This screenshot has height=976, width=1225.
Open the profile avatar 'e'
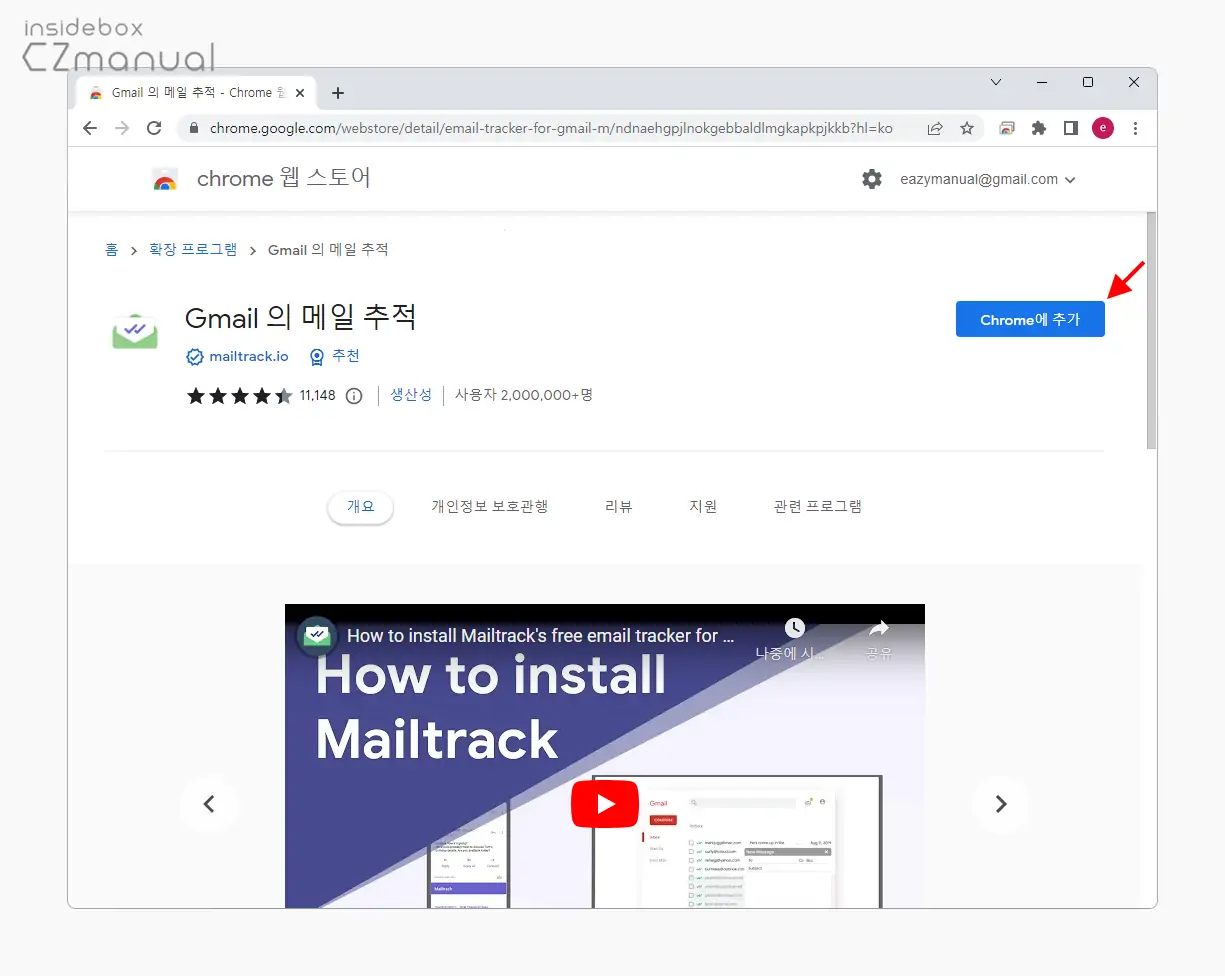tap(1103, 128)
